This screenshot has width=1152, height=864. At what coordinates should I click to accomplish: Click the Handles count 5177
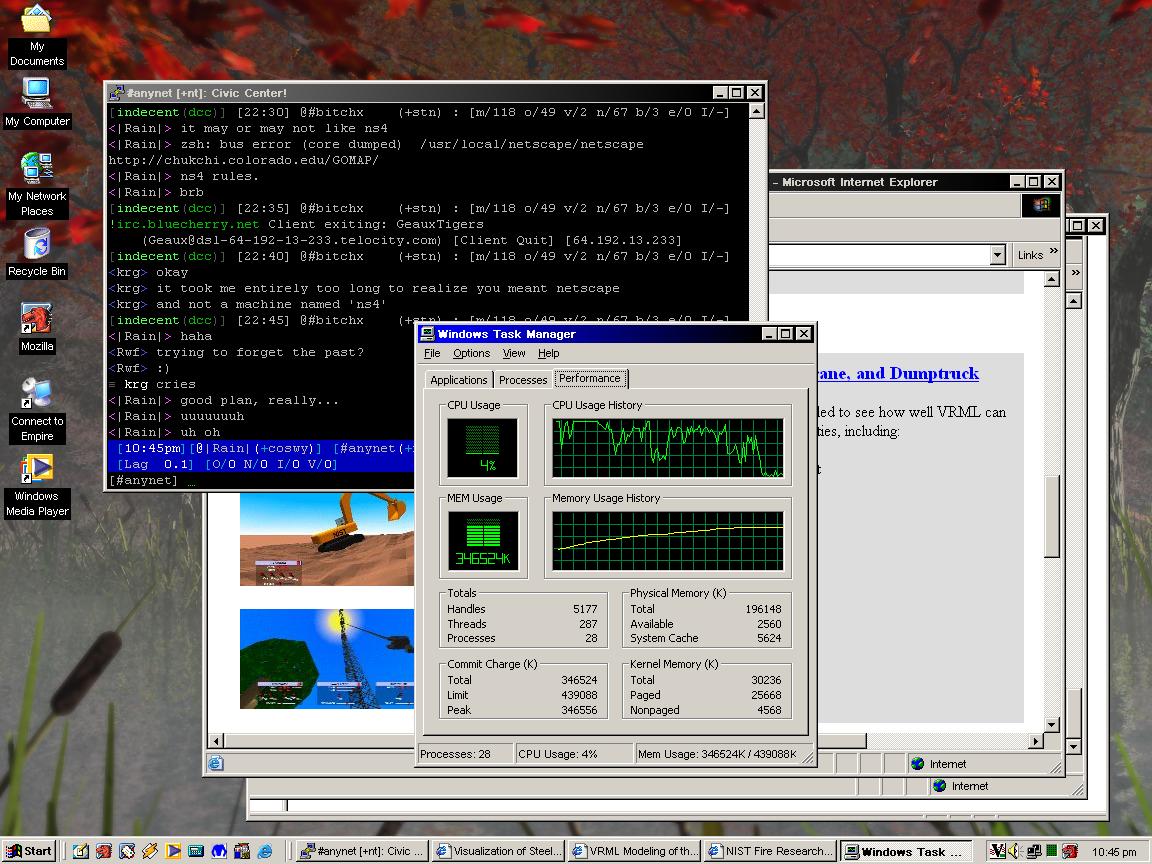pyautogui.click(x=586, y=609)
